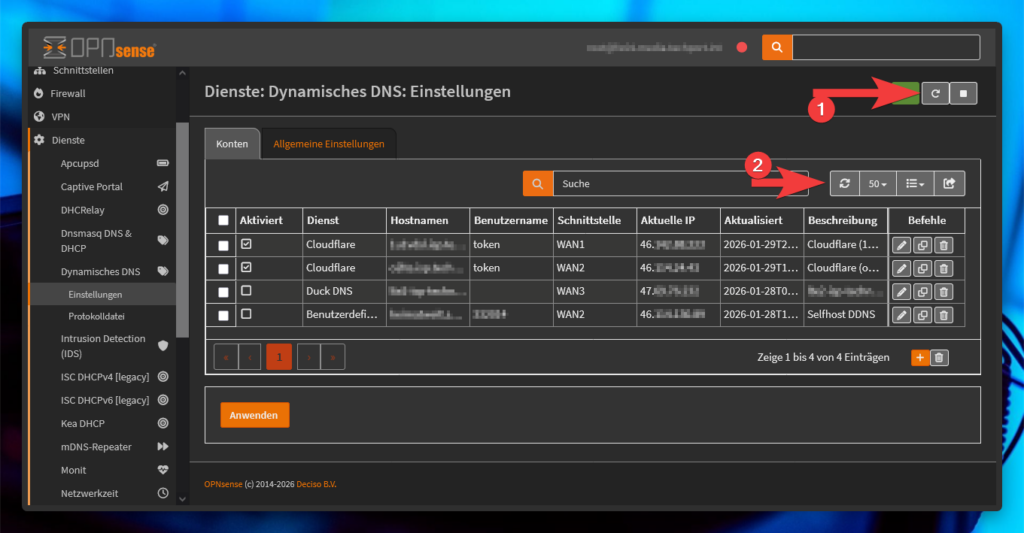Click the stop service square icon
Viewport: 1024px width, 533px height.
pyautogui.click(x=963, y=93)
